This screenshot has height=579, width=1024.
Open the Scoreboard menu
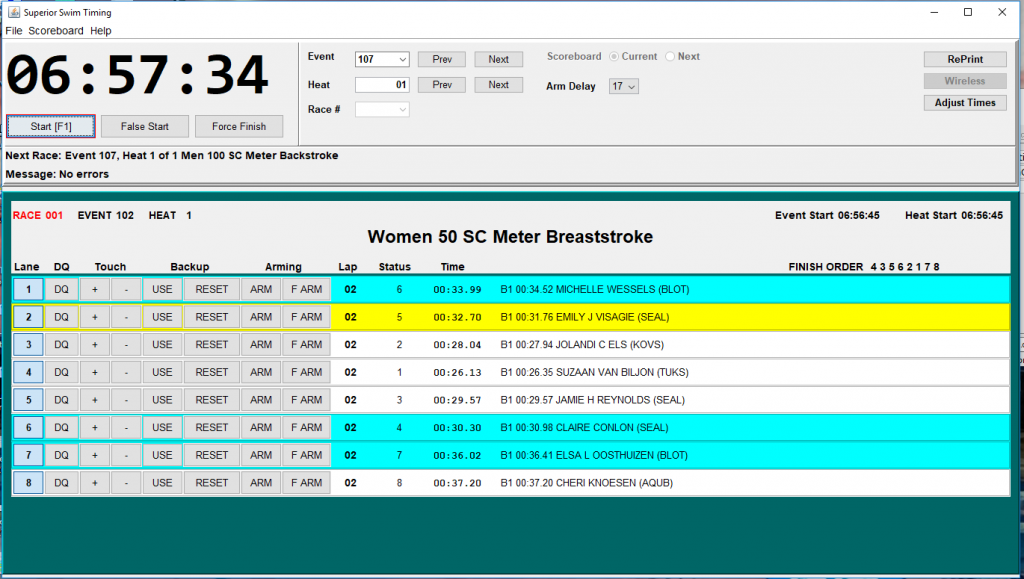pyautogui.click(x=56, y=31)
